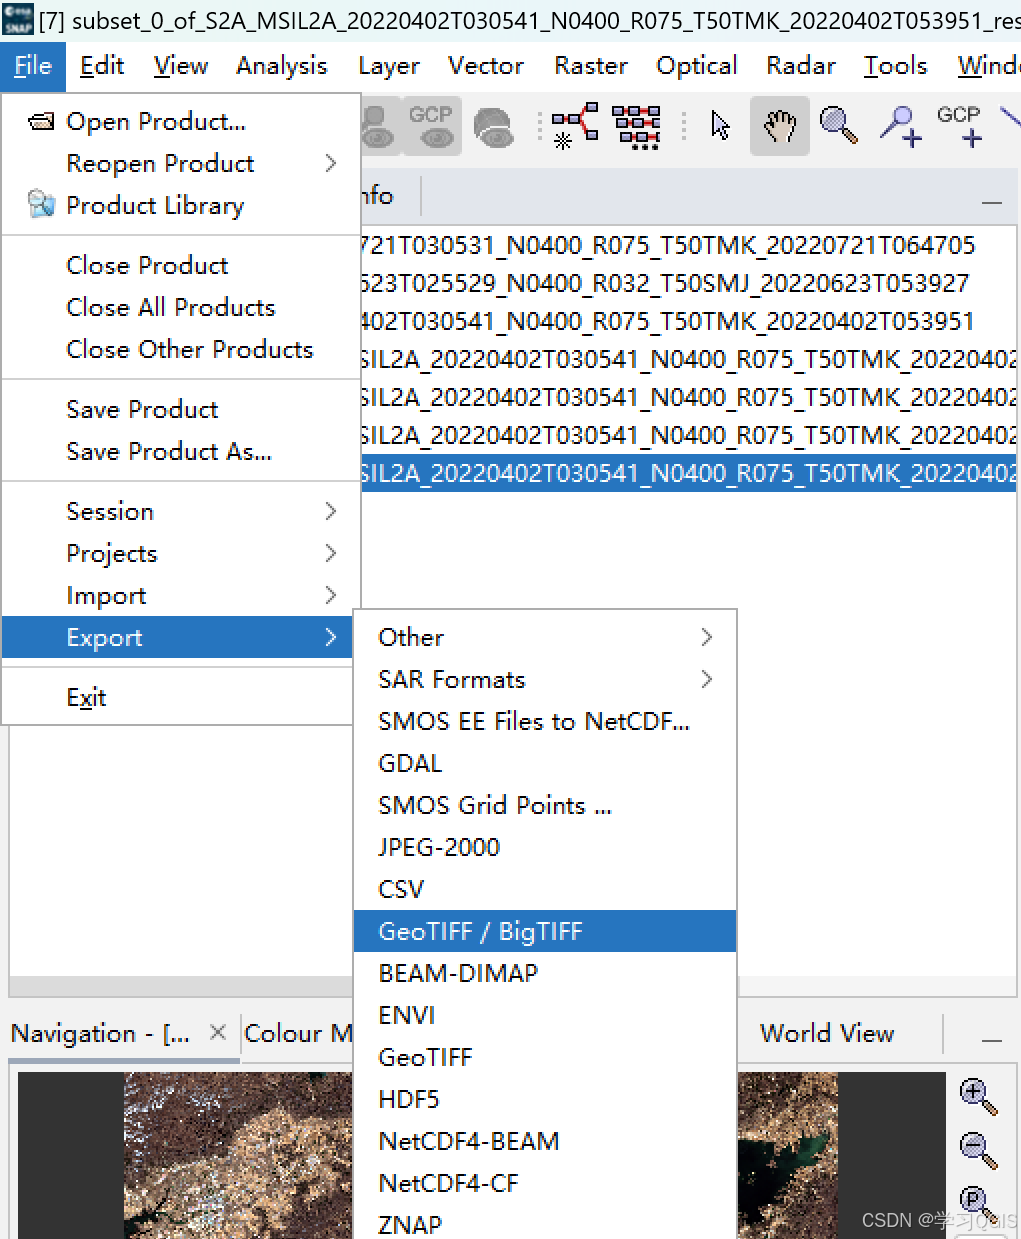Export as JPEG-2000
This screenshot has height=1239, width=1021.
(545, 847)
